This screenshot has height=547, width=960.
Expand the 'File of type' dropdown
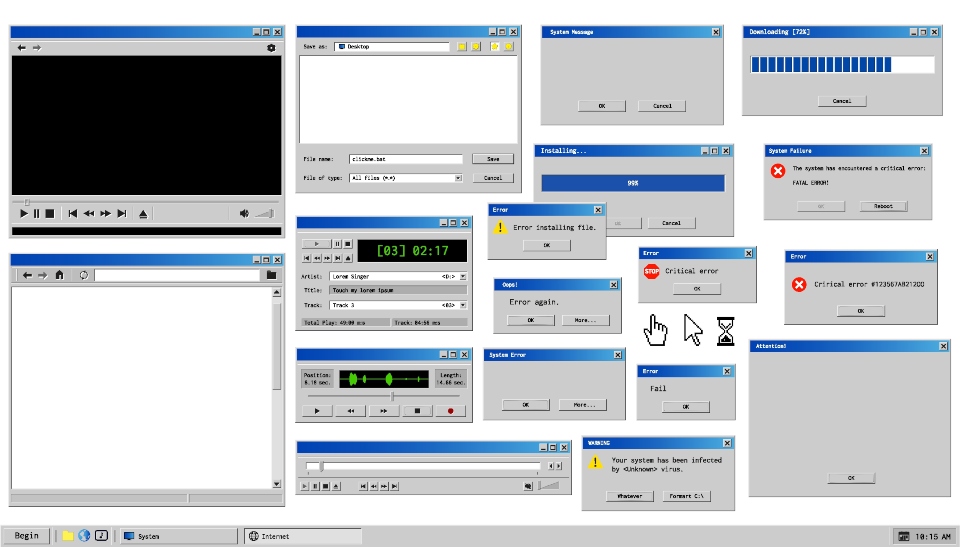coord(458,178)
